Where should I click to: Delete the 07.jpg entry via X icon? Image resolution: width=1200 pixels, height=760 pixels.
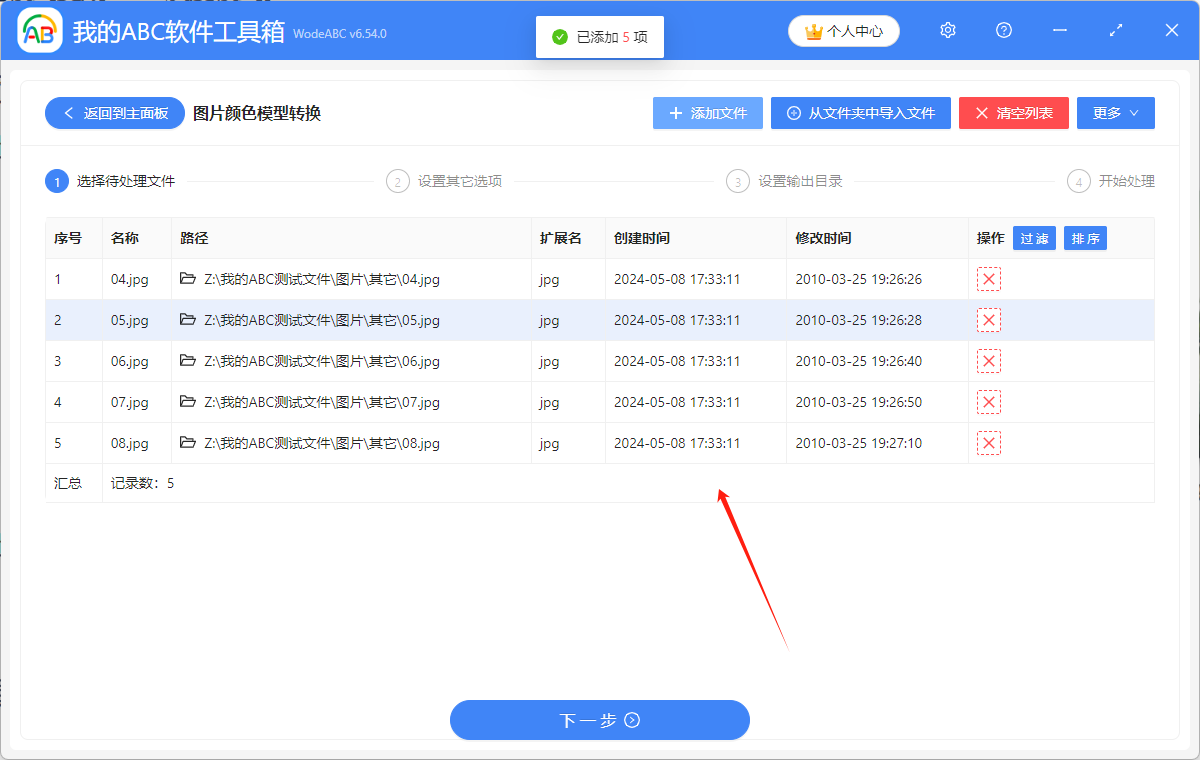pyautogui.click(x=989, y=402)
